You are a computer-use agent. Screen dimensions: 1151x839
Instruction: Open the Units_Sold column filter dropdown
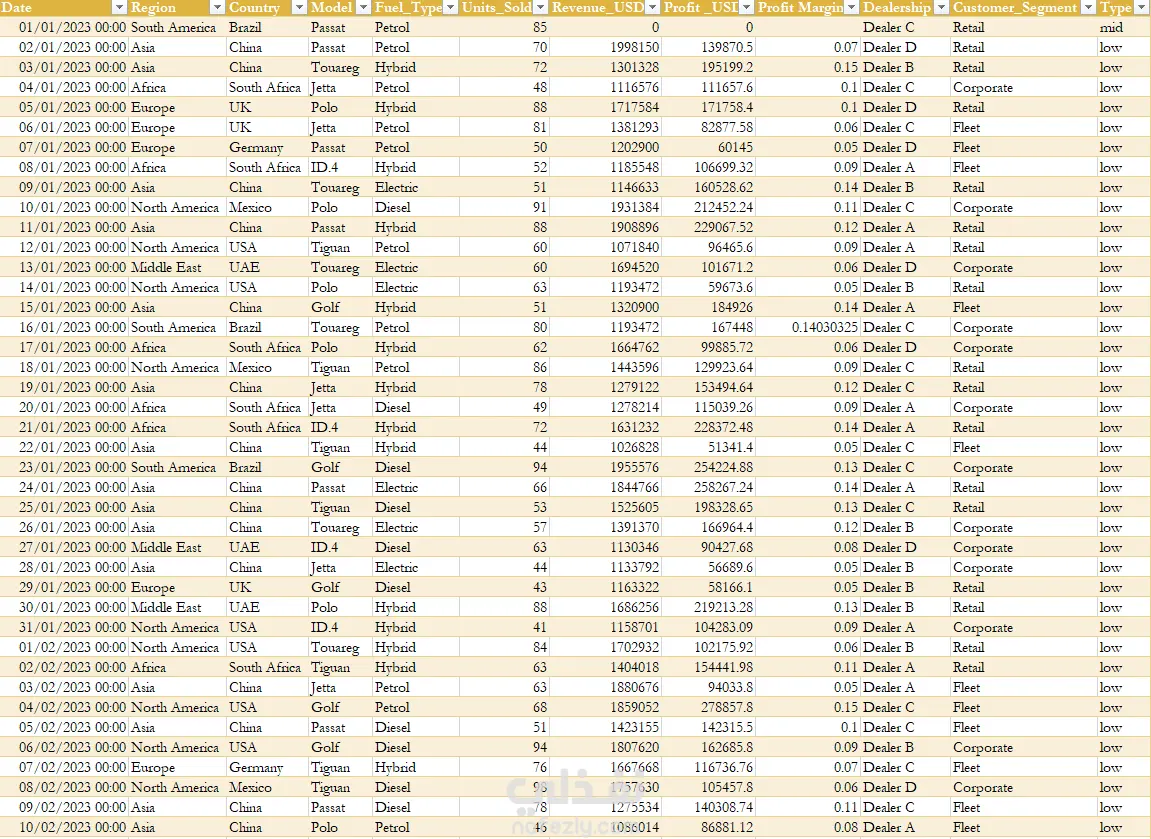[x=540, y=7]
